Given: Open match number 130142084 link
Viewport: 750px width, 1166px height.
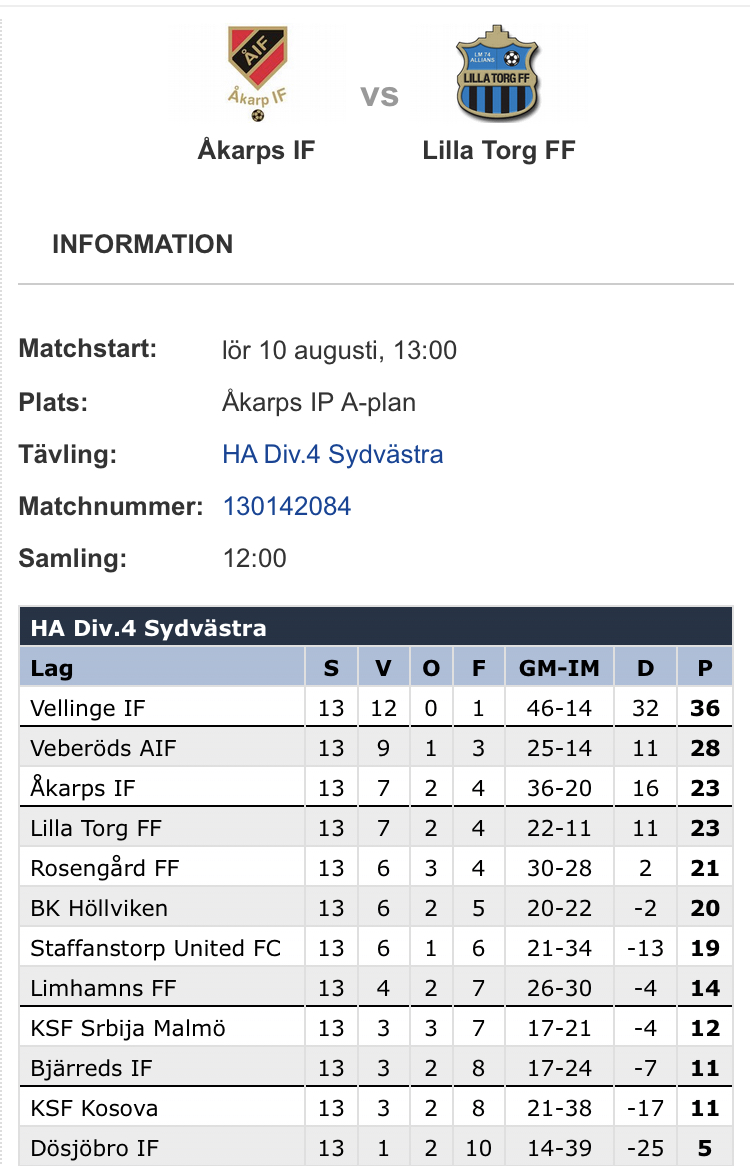Looking at the screenshot, I should (287, 506).
